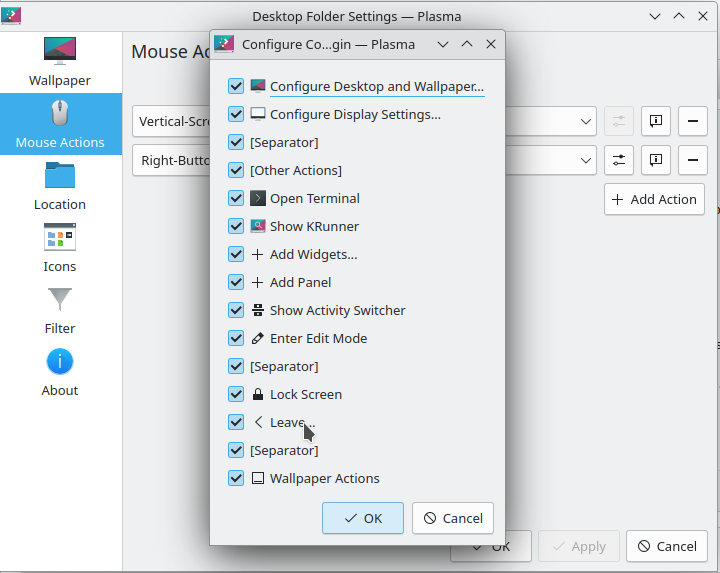The width and height of the screenshot is (720, 573).
Task: Select the Location folder icon
Action: [60, 185]
